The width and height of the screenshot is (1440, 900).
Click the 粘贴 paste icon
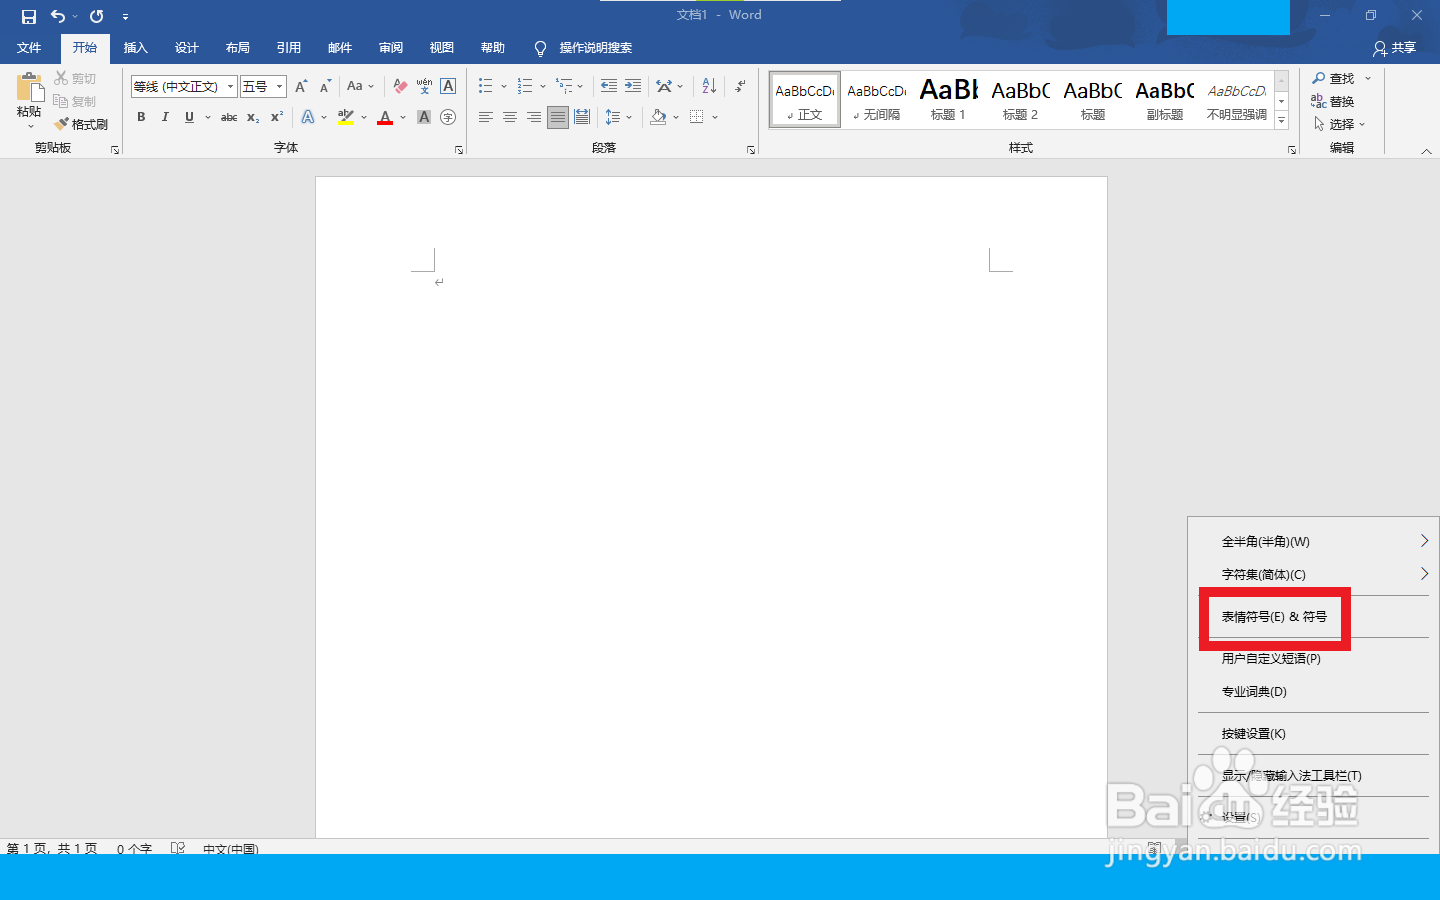point(29,89)
